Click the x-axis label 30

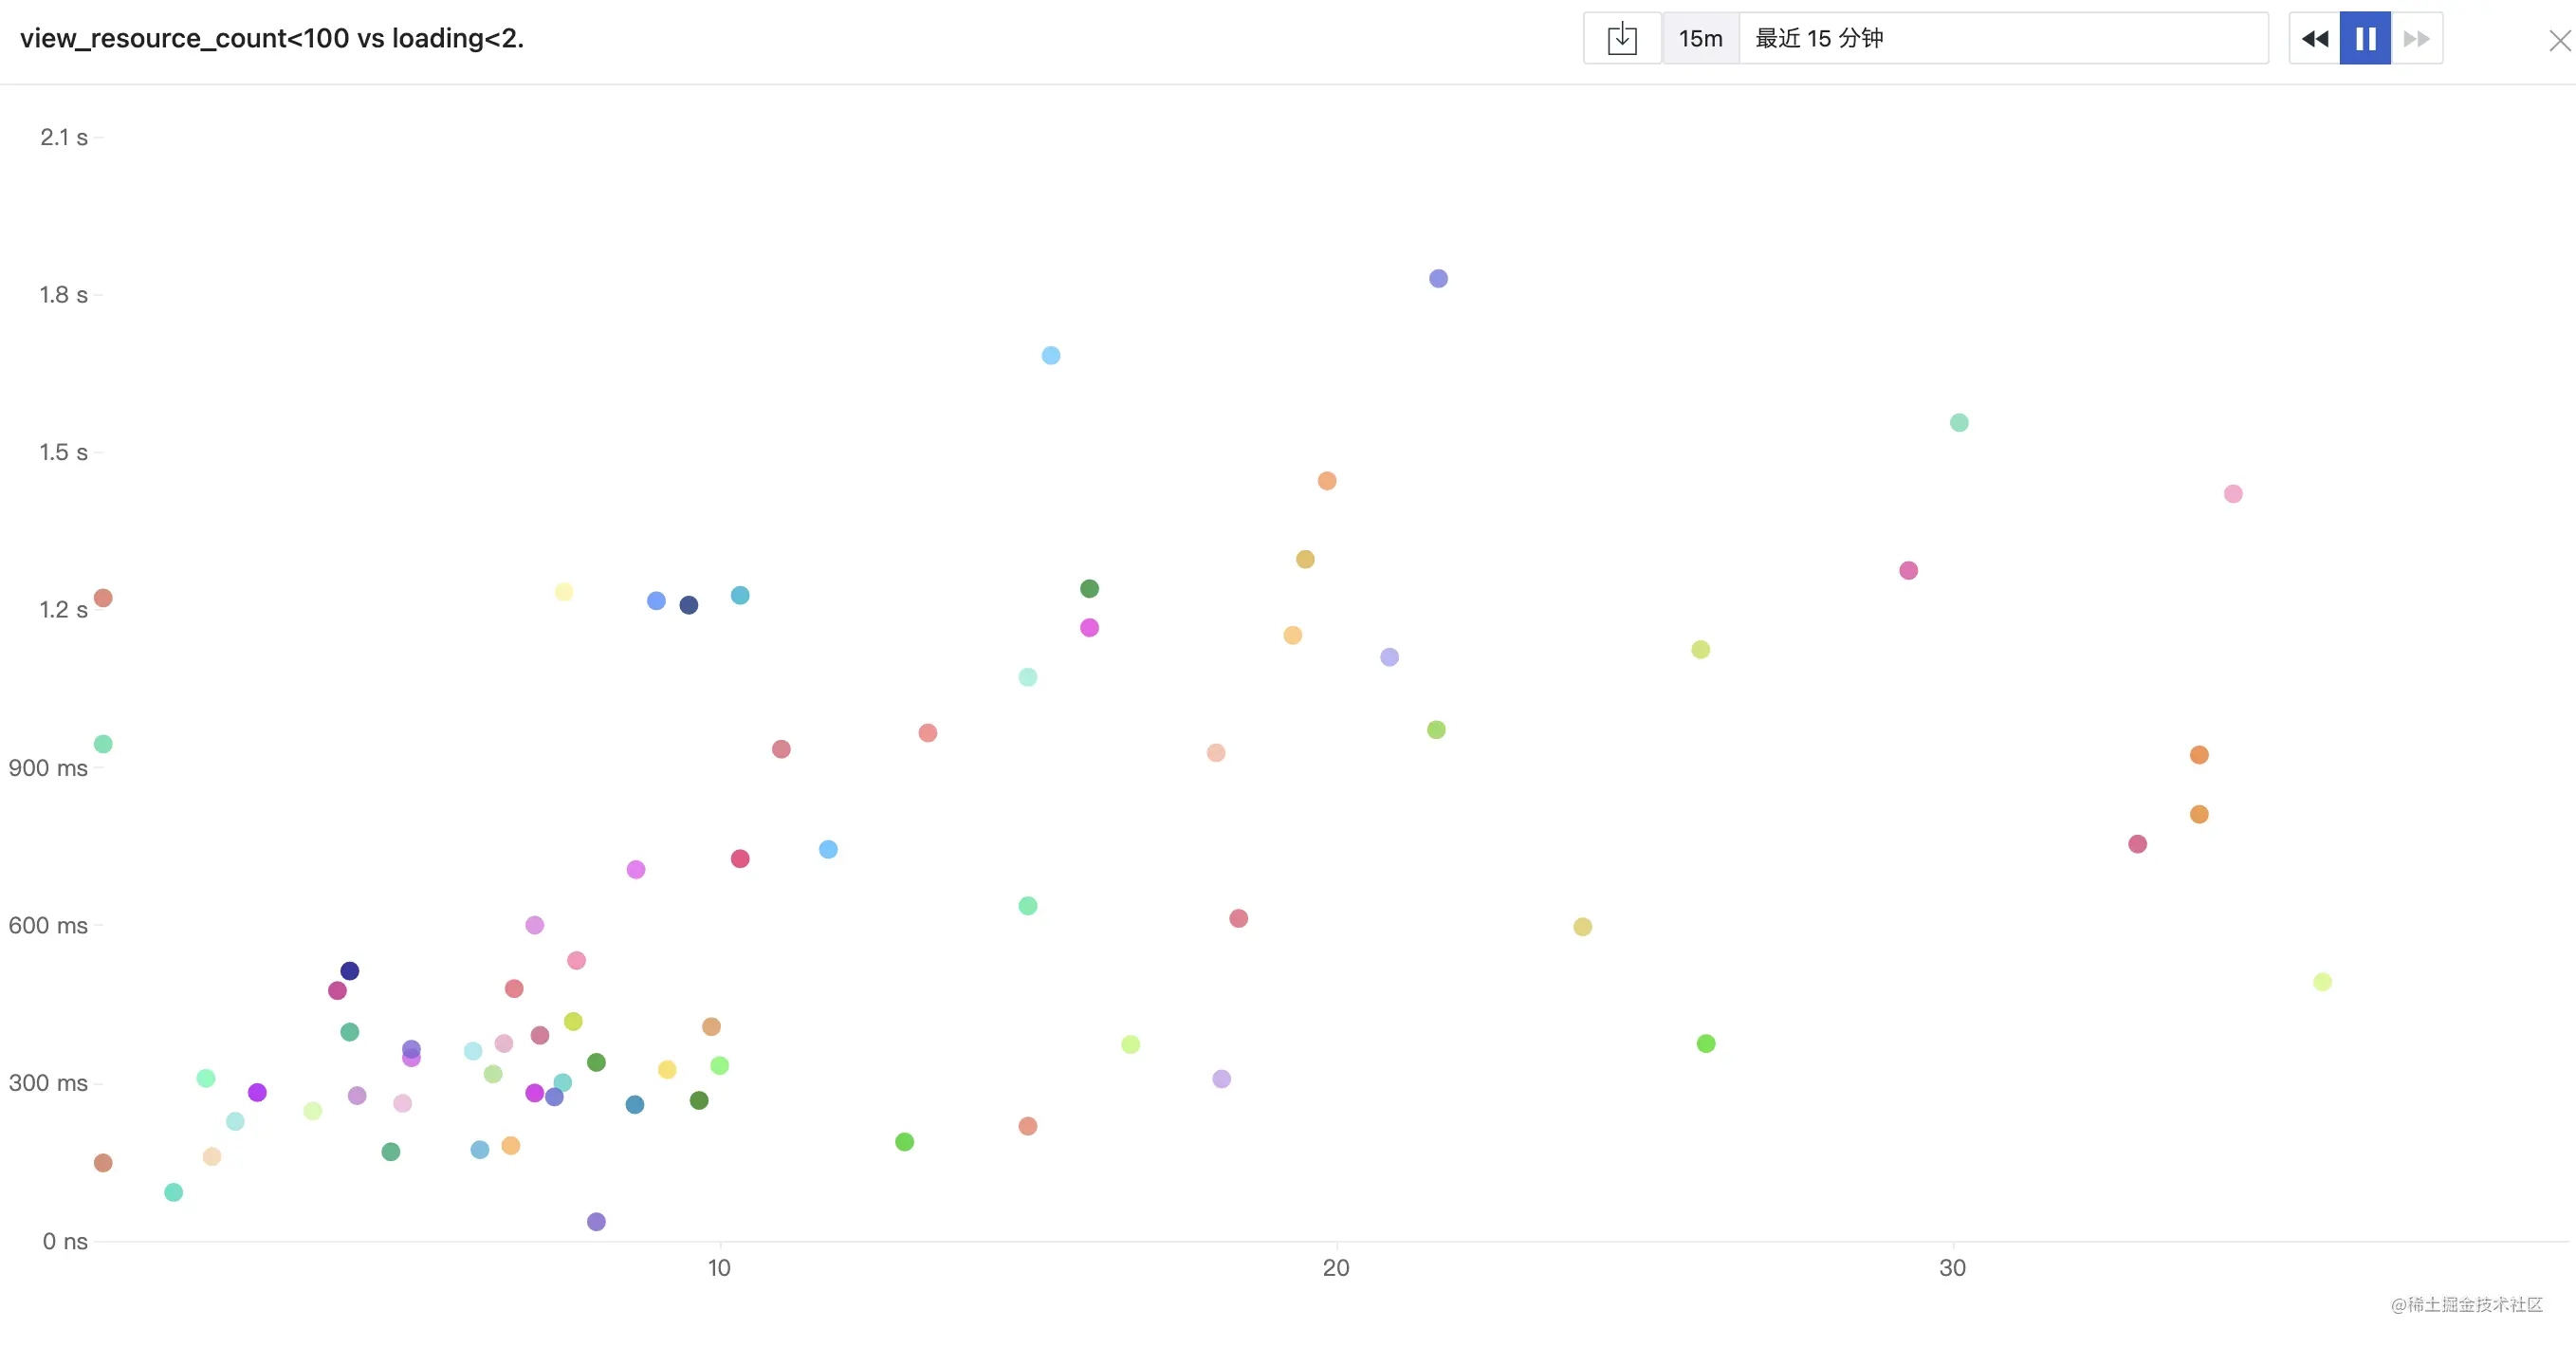click(1952, 1268)
